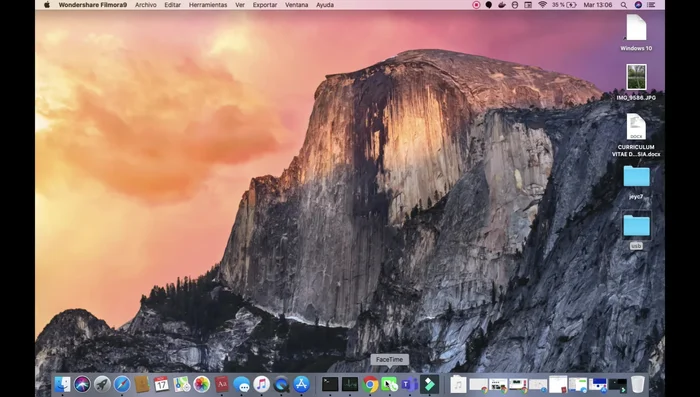The width and height of the screenshot is (700, 397).
Task: Click the Mar 13:06 clock
Action: tap(598, 5)
